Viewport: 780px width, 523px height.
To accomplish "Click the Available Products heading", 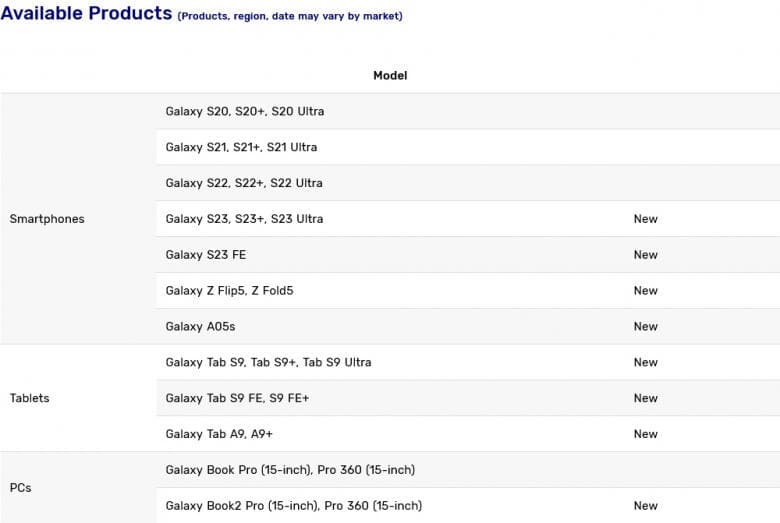I will (x=86, y=14).
